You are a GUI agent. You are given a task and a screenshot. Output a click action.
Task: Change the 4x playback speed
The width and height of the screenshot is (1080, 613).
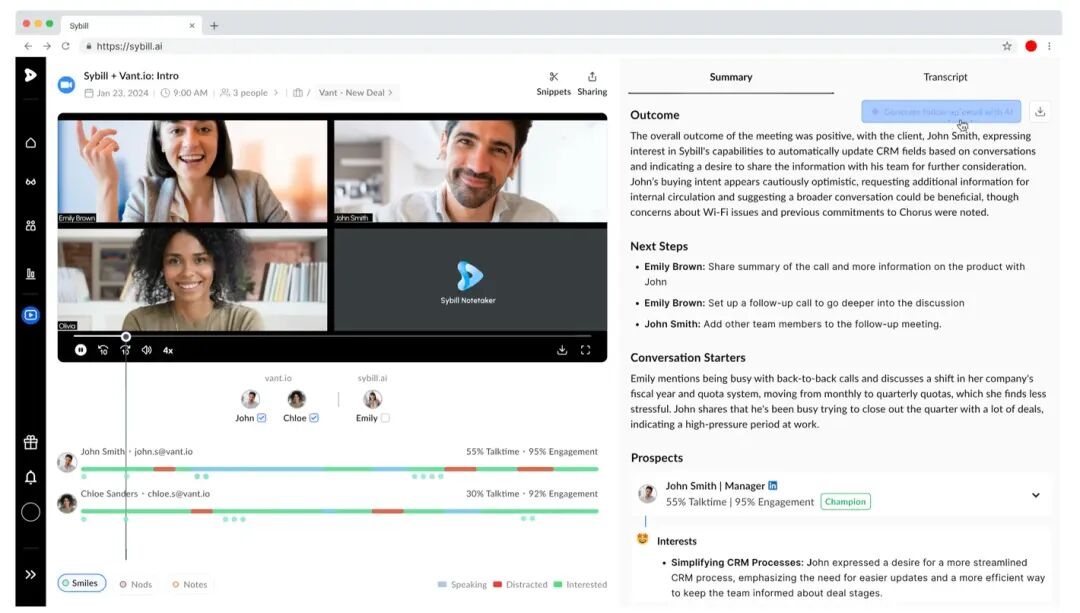(x=168, y=351)
